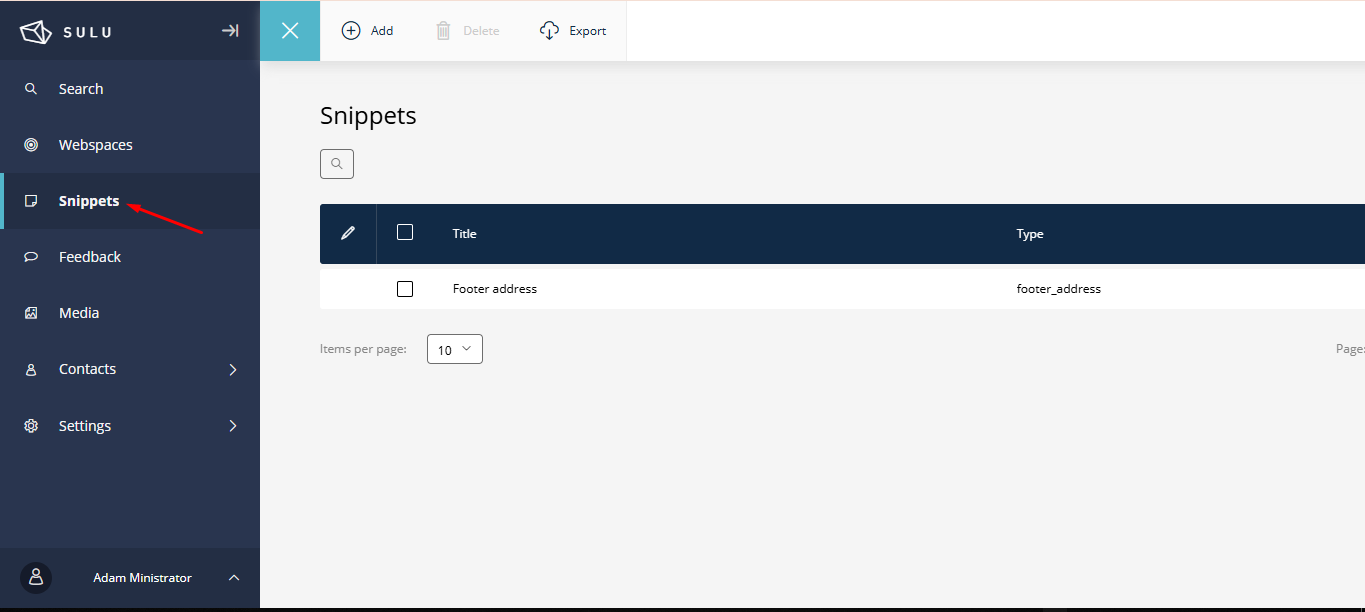Open the items per page dropdown
The height and width of the screenshot is (612, 1365).
454,348
